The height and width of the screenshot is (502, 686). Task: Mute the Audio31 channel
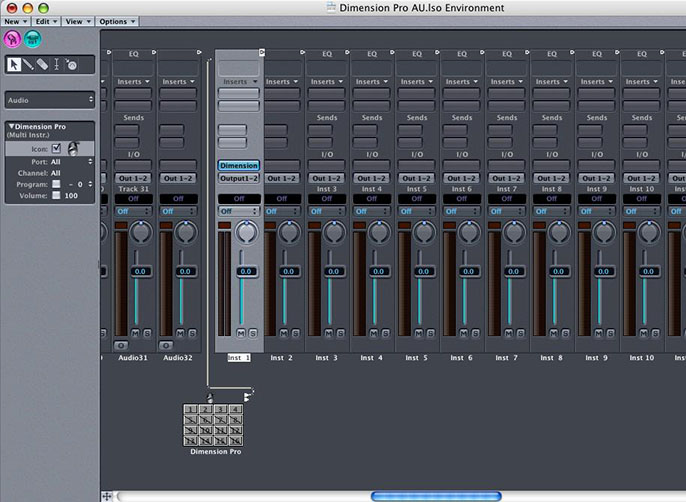pos(135,333)
